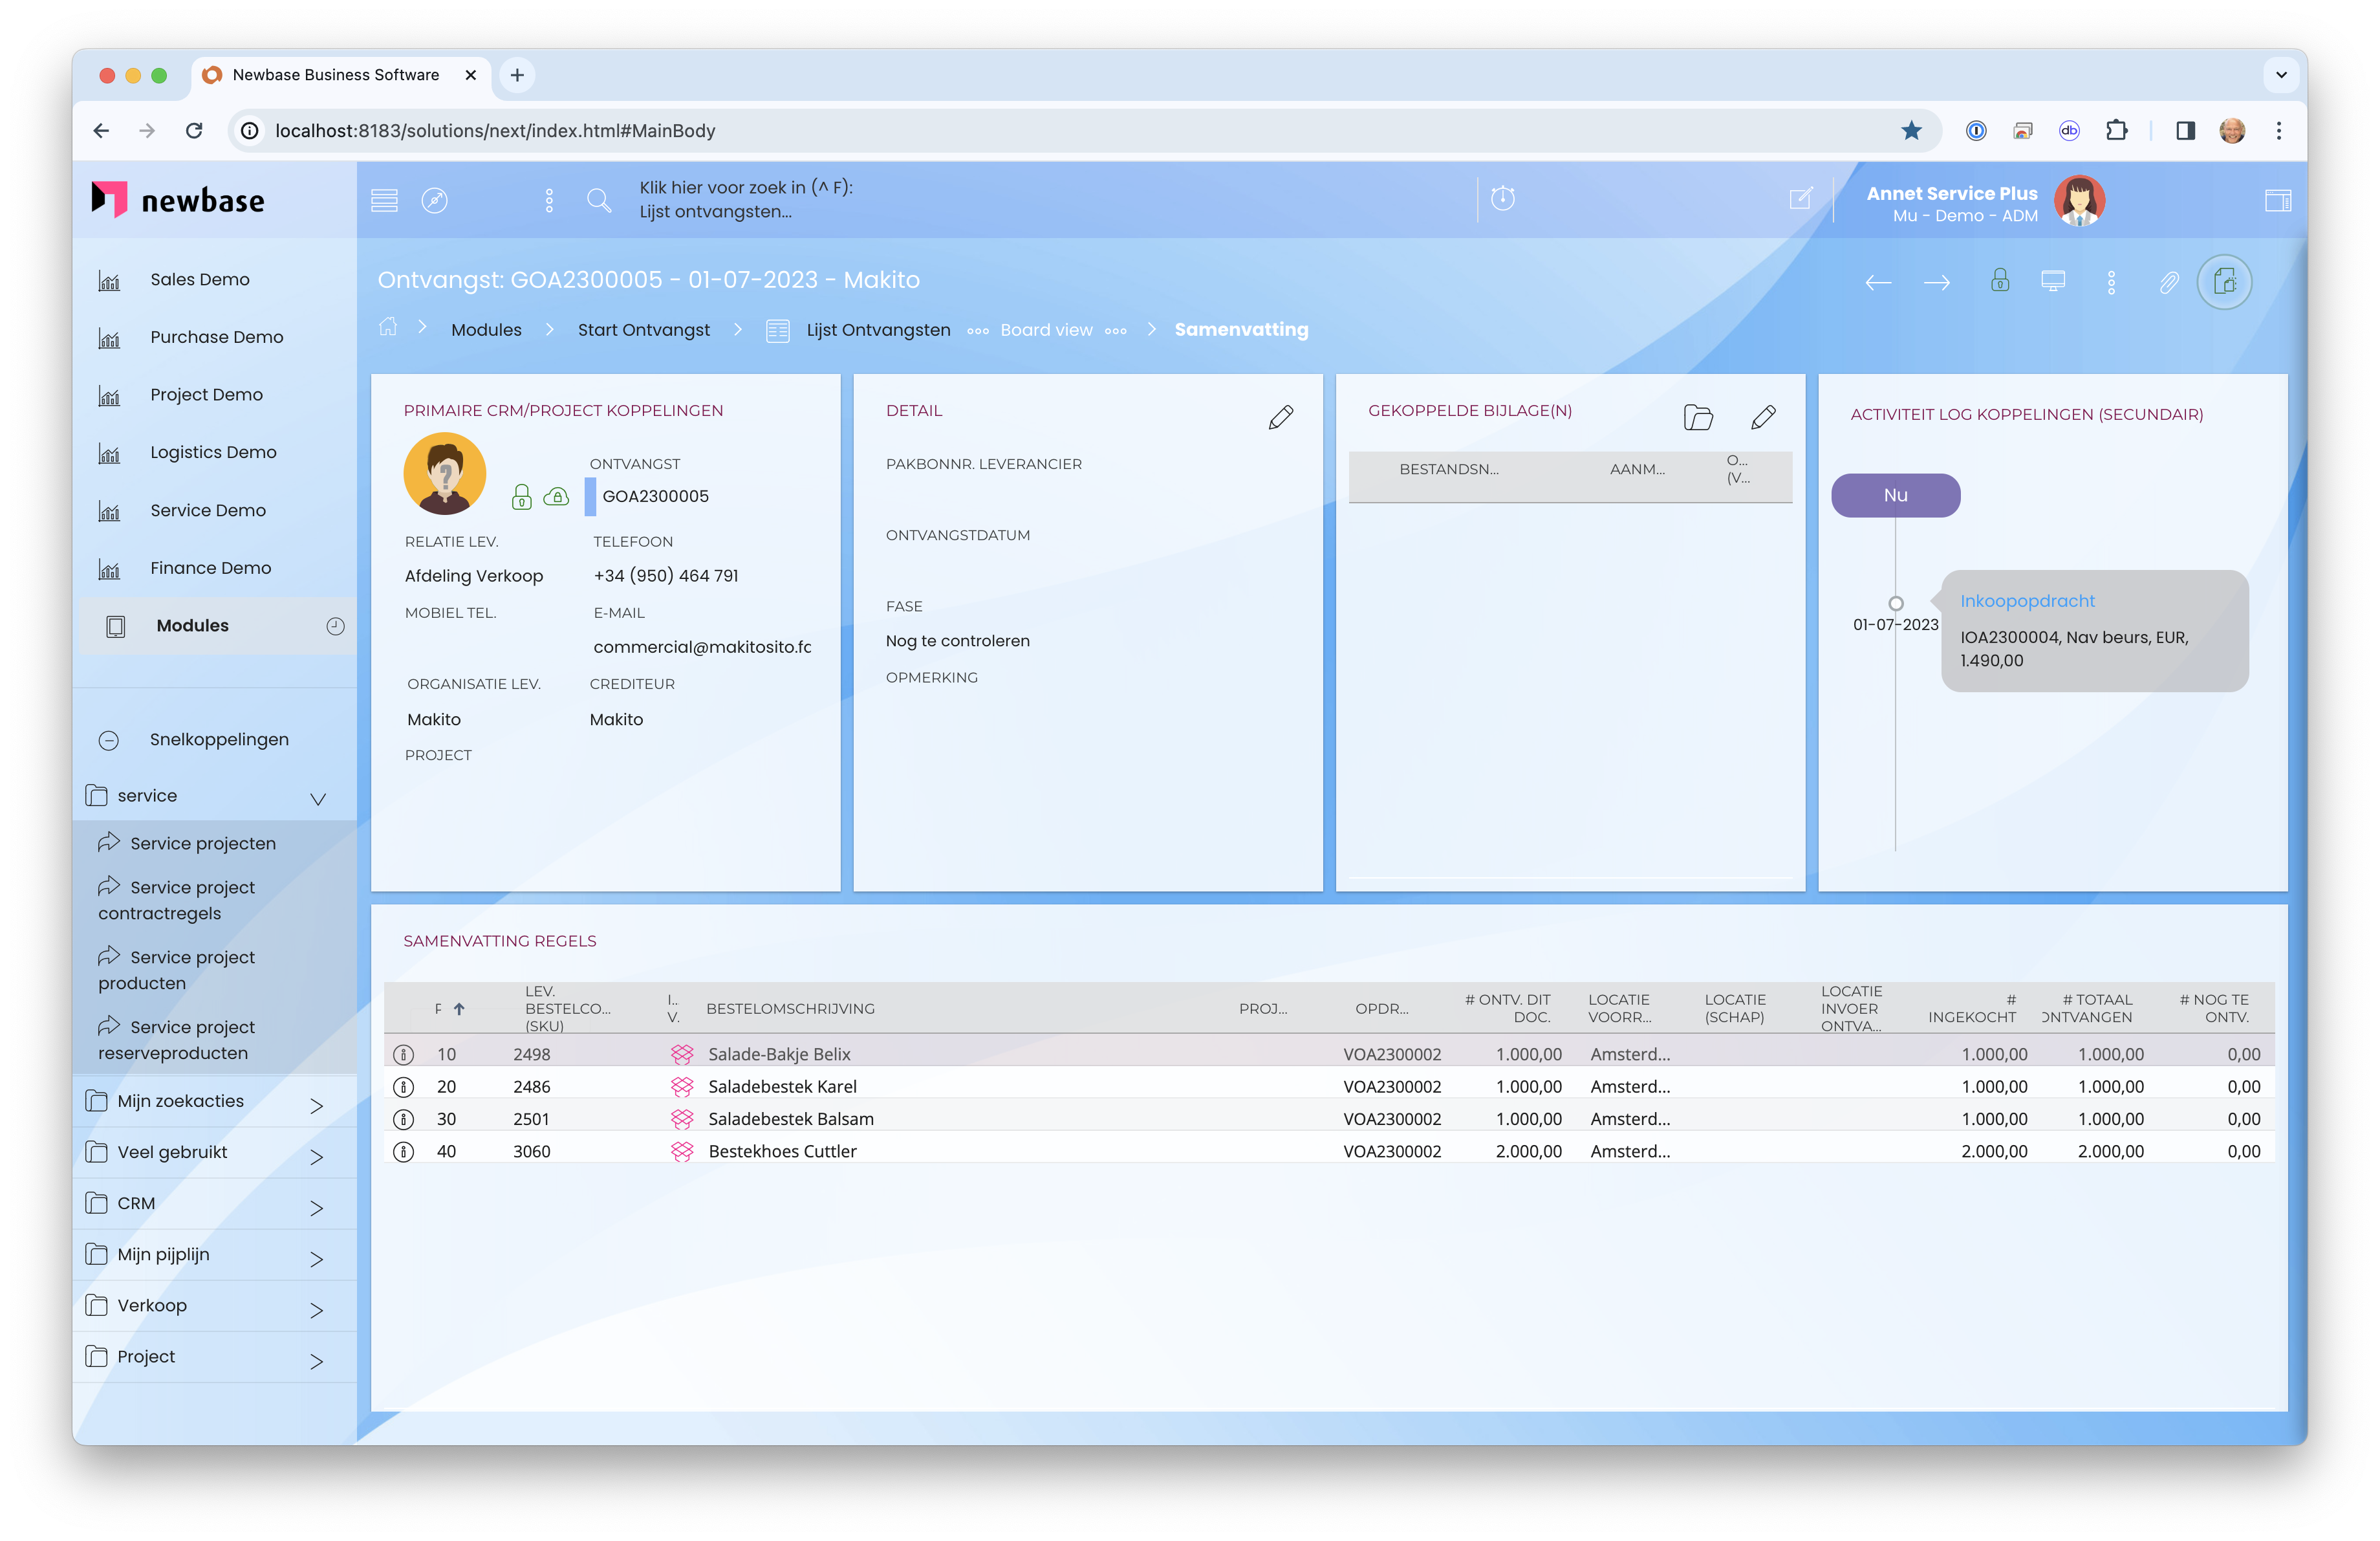
Task: Toggle the right side panel icon
Action: [x=2278, y=200]
